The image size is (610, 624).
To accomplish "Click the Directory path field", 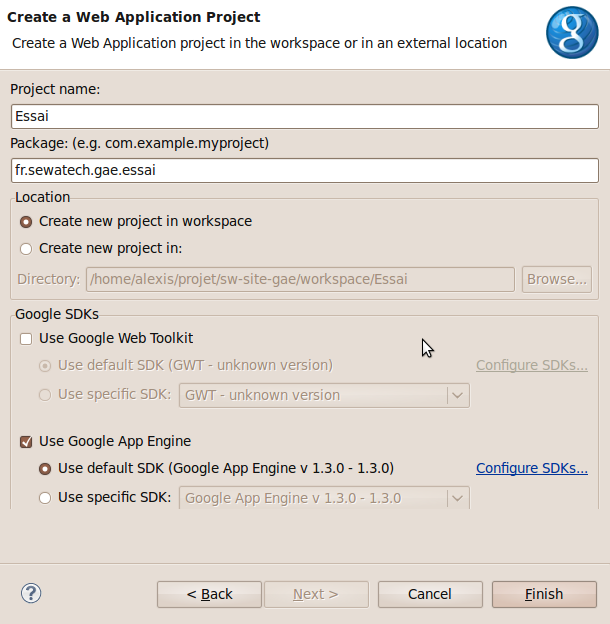I will [x=300, y=279].
